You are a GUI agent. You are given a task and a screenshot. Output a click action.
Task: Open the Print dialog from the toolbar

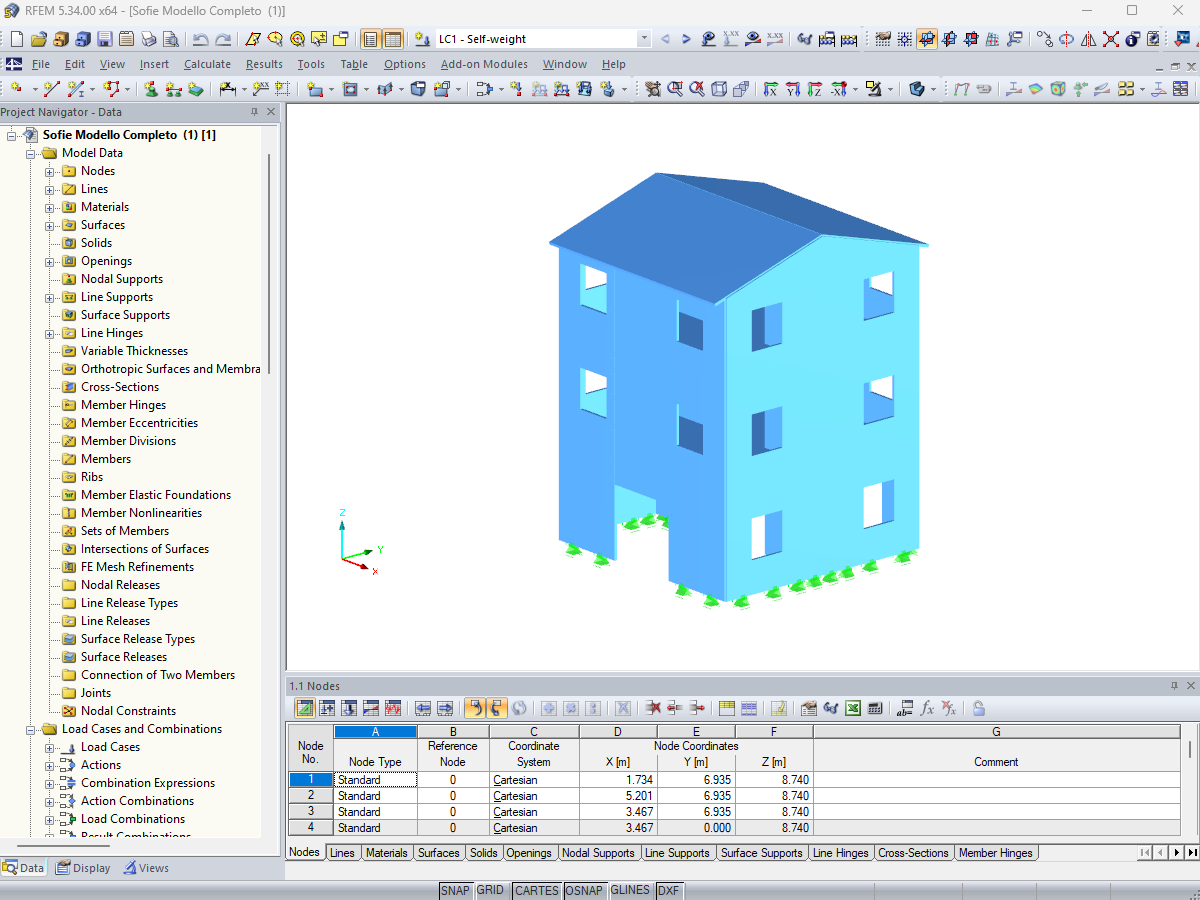pos(147,40)
